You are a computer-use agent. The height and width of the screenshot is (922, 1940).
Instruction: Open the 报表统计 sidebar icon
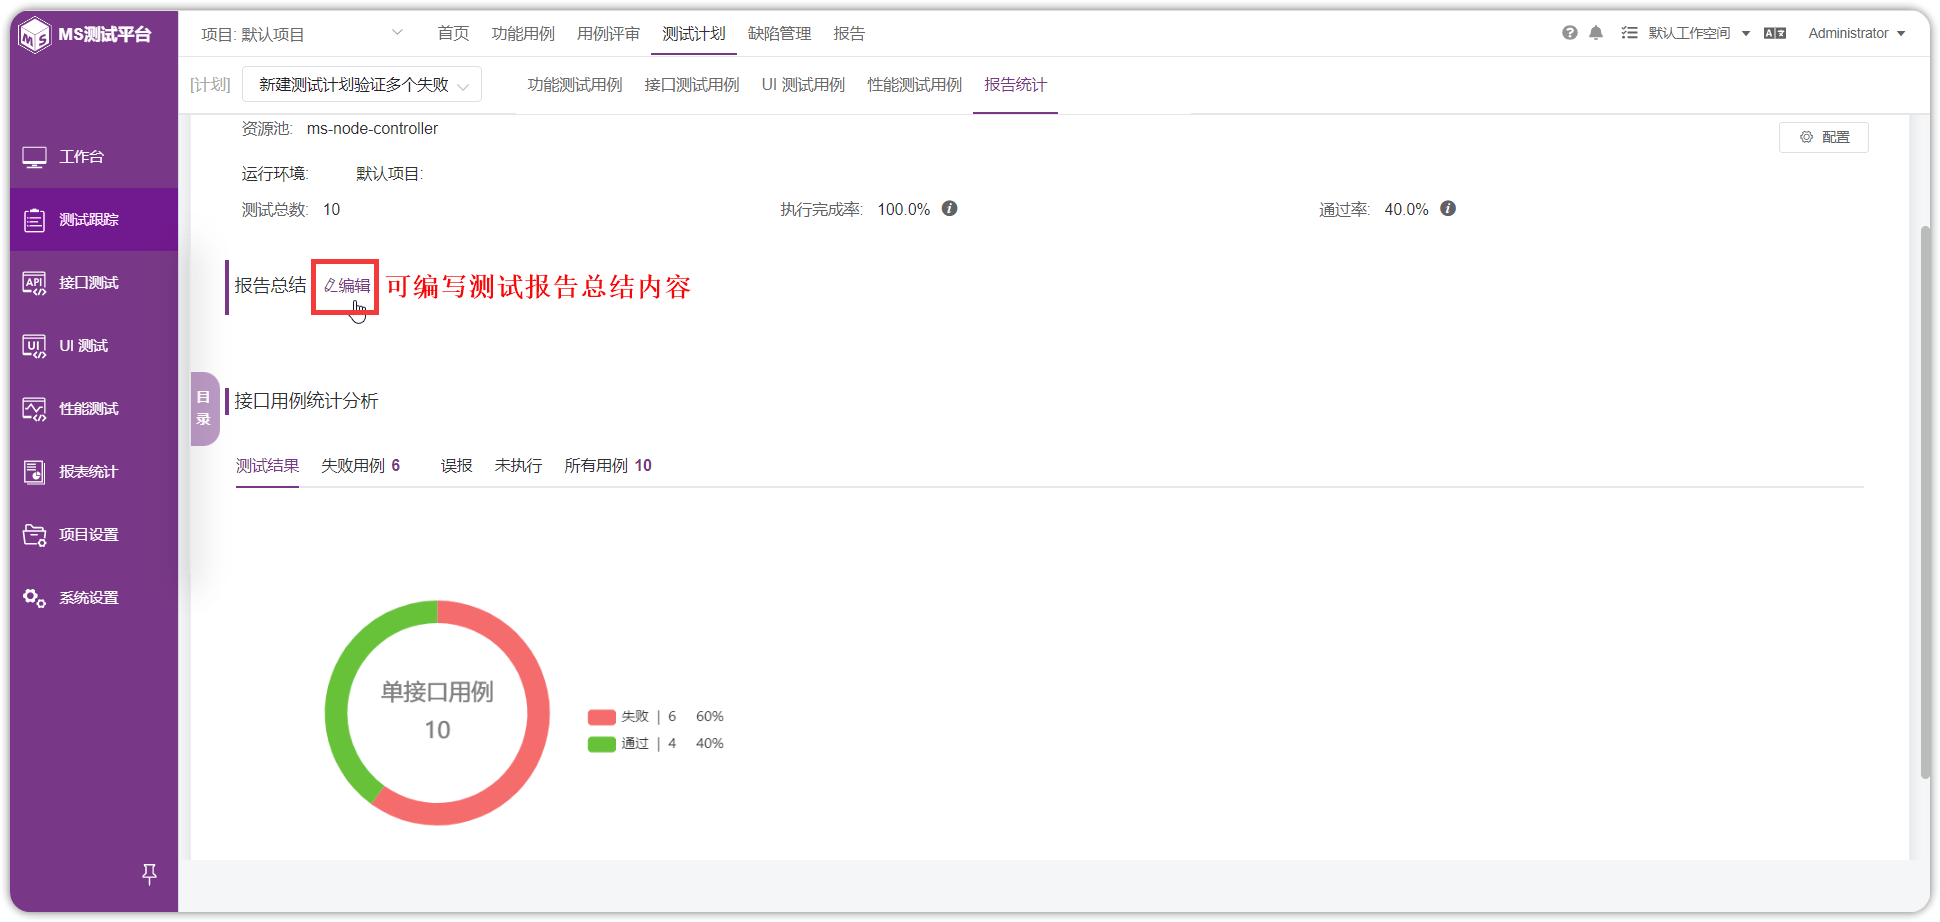35,472
